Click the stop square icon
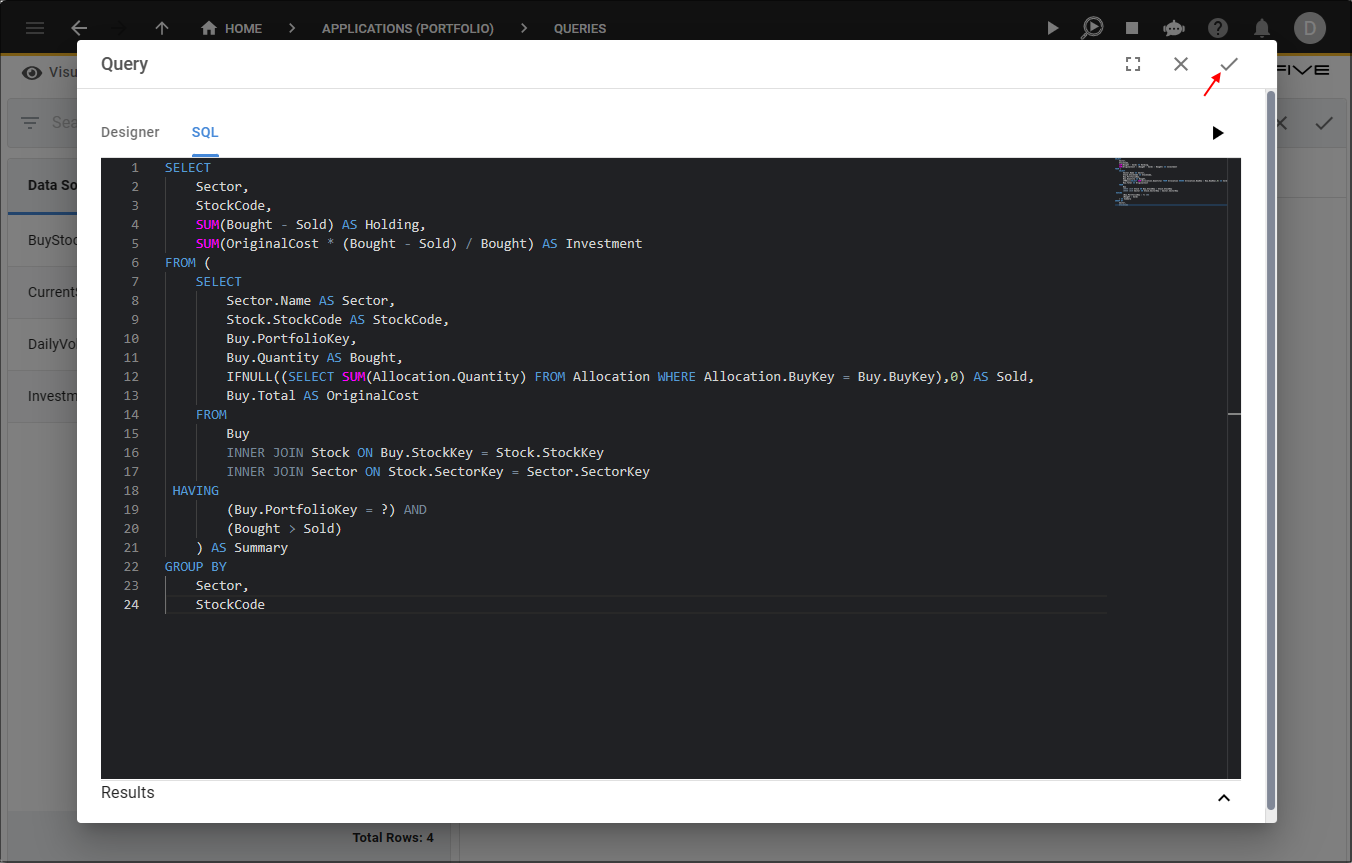This screenshot has height=863, width=1352. pyautogui.click(x=1132, y=28)
